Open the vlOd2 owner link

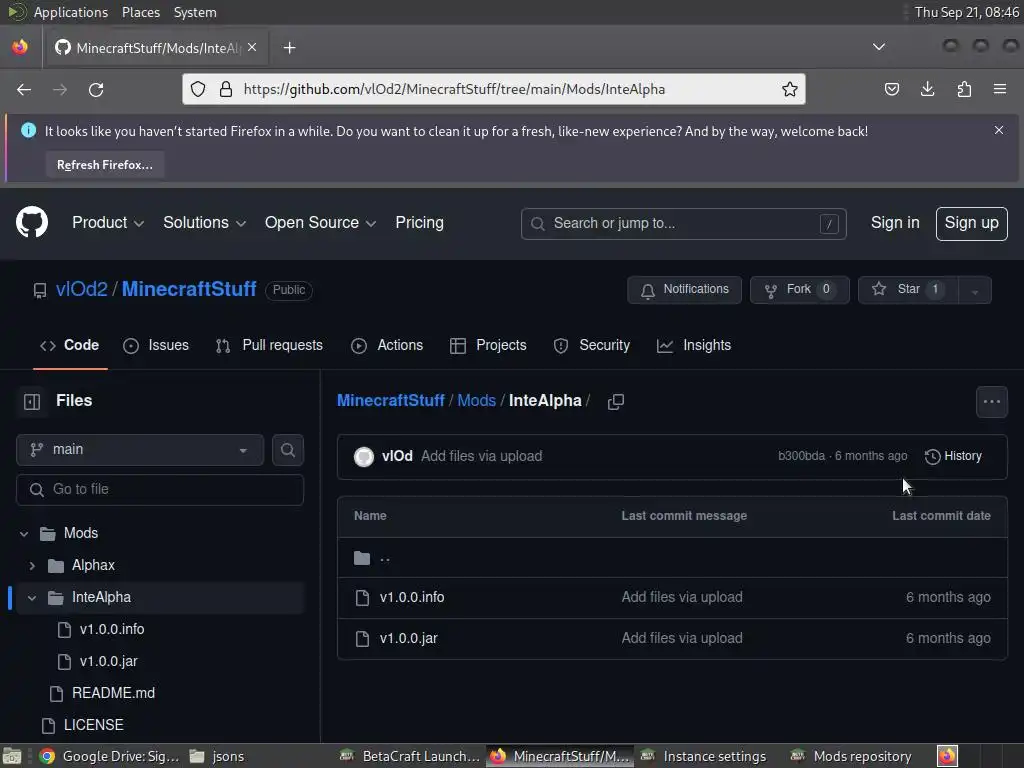coord(82,289)
